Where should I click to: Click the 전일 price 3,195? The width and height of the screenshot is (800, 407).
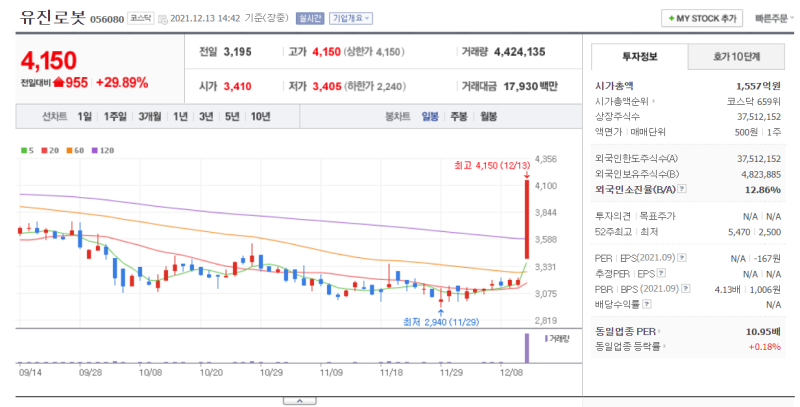(237, 52)
